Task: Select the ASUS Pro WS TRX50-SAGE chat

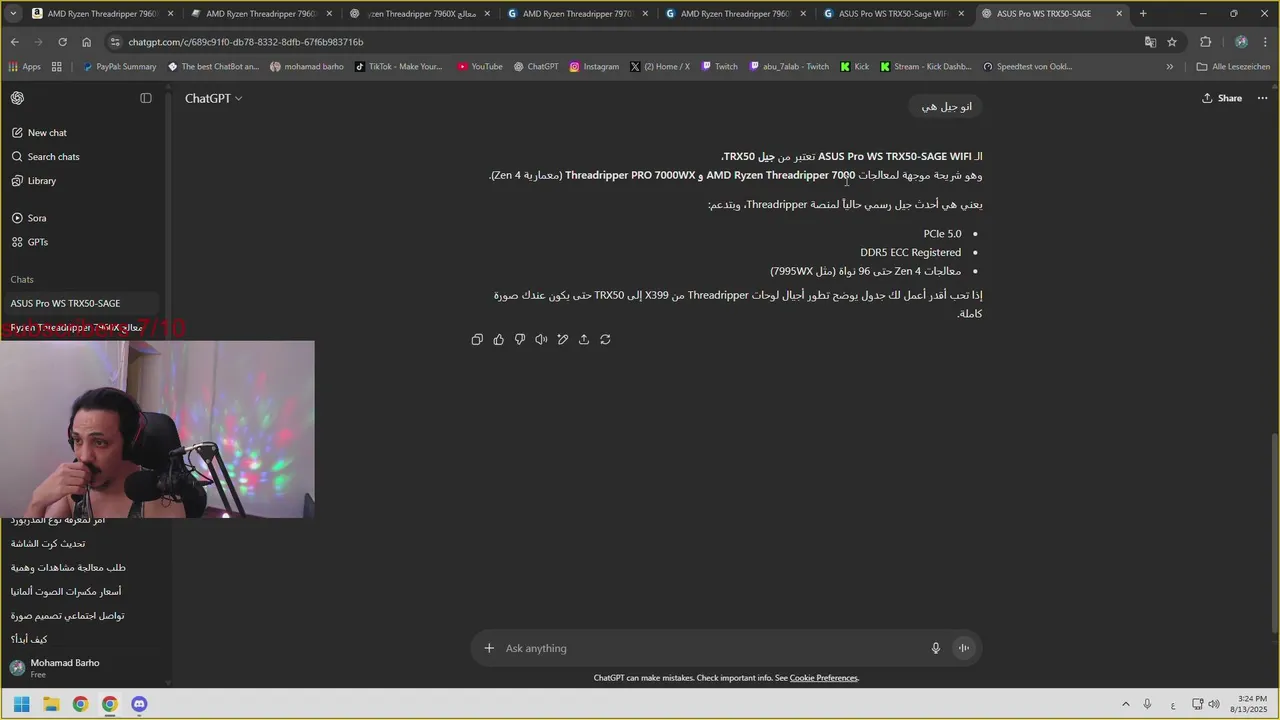Action: pyautogui.click(x=80, y=303)
